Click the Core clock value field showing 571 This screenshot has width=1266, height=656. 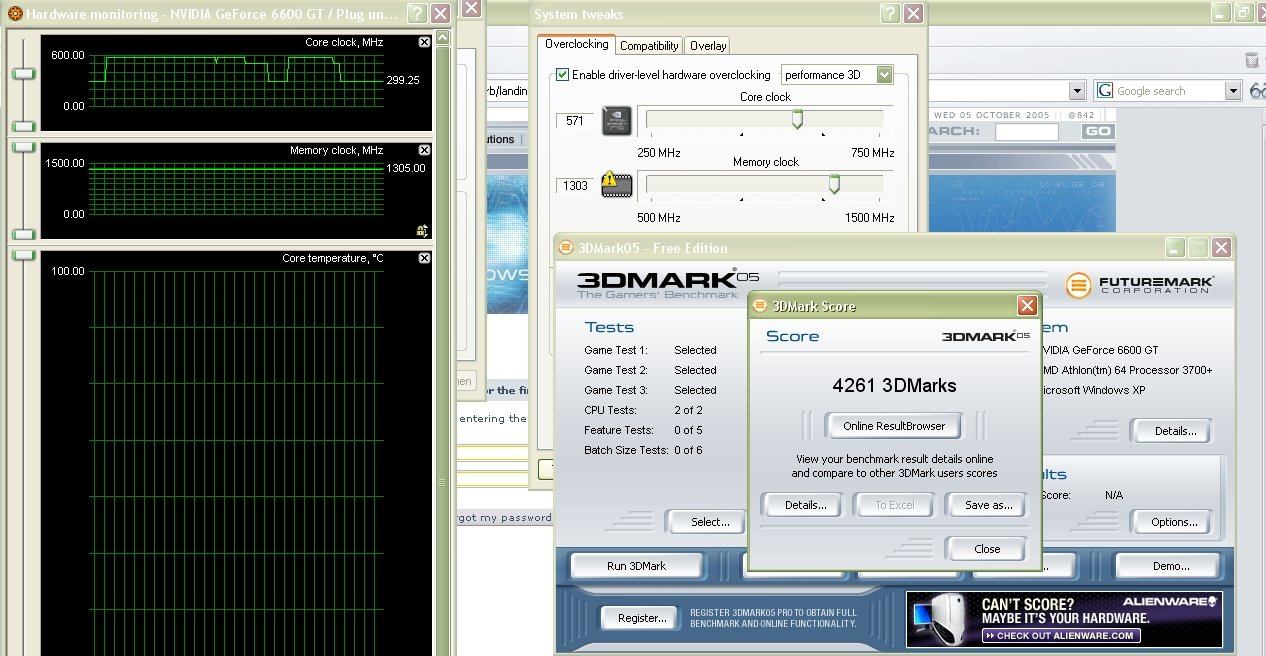[575, 120]
